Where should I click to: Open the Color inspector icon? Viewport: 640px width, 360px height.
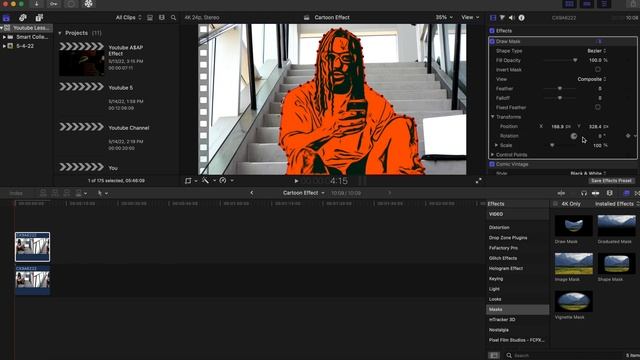(x=502, y=18)
